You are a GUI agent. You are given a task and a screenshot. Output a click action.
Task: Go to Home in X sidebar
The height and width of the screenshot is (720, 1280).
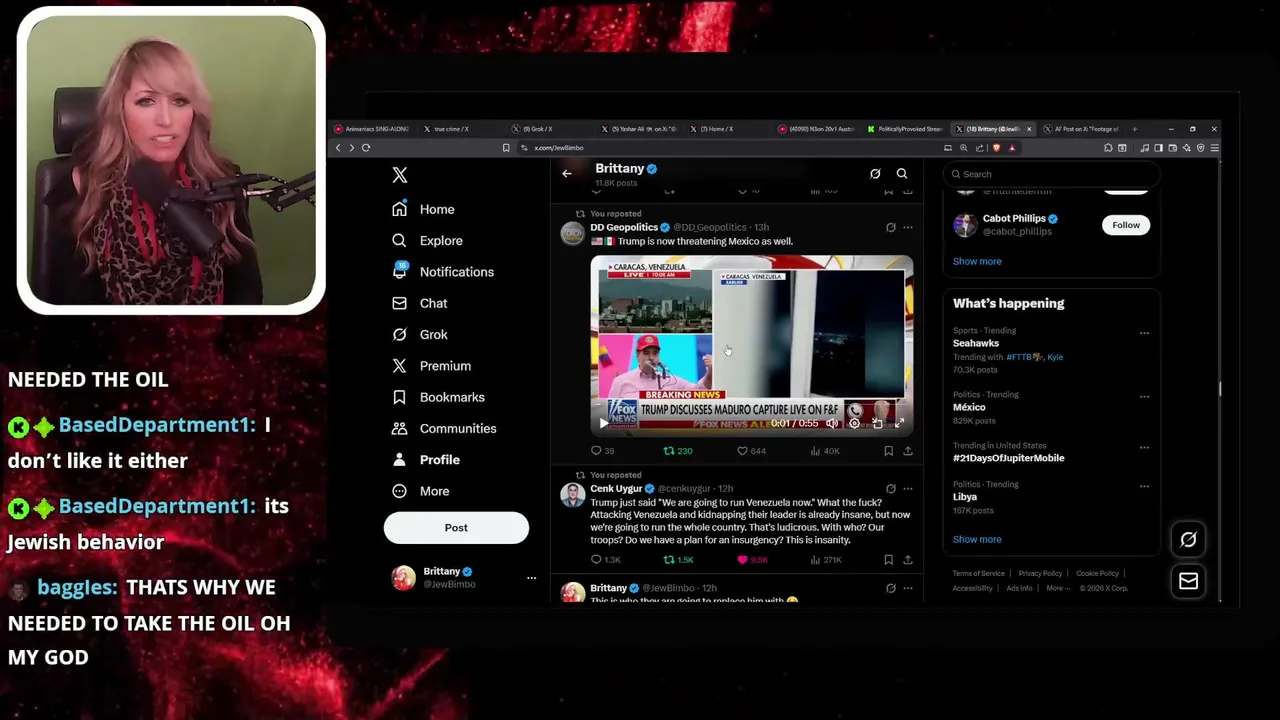(424, 209)
